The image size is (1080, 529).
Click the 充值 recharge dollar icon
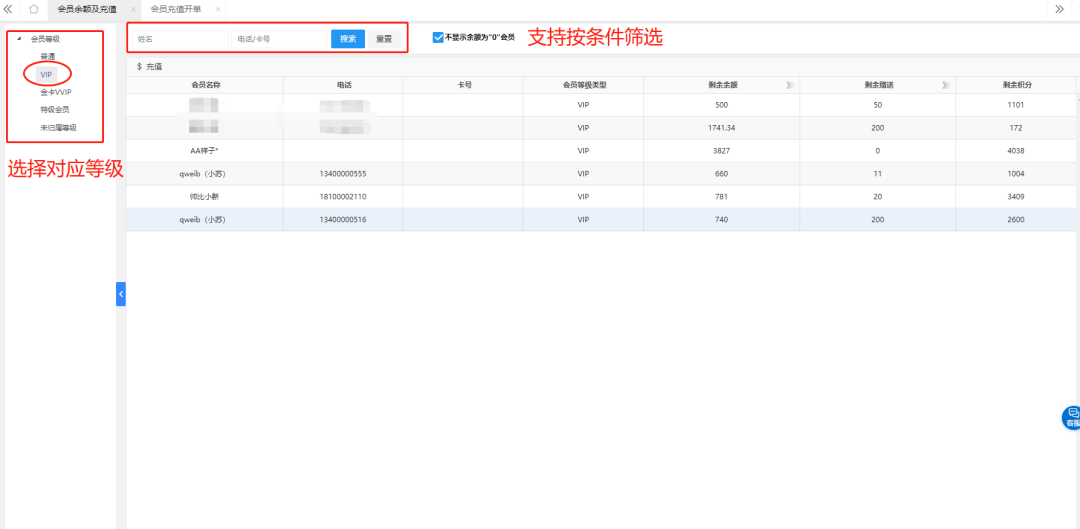pyautogui.click(x=139, y=67)
